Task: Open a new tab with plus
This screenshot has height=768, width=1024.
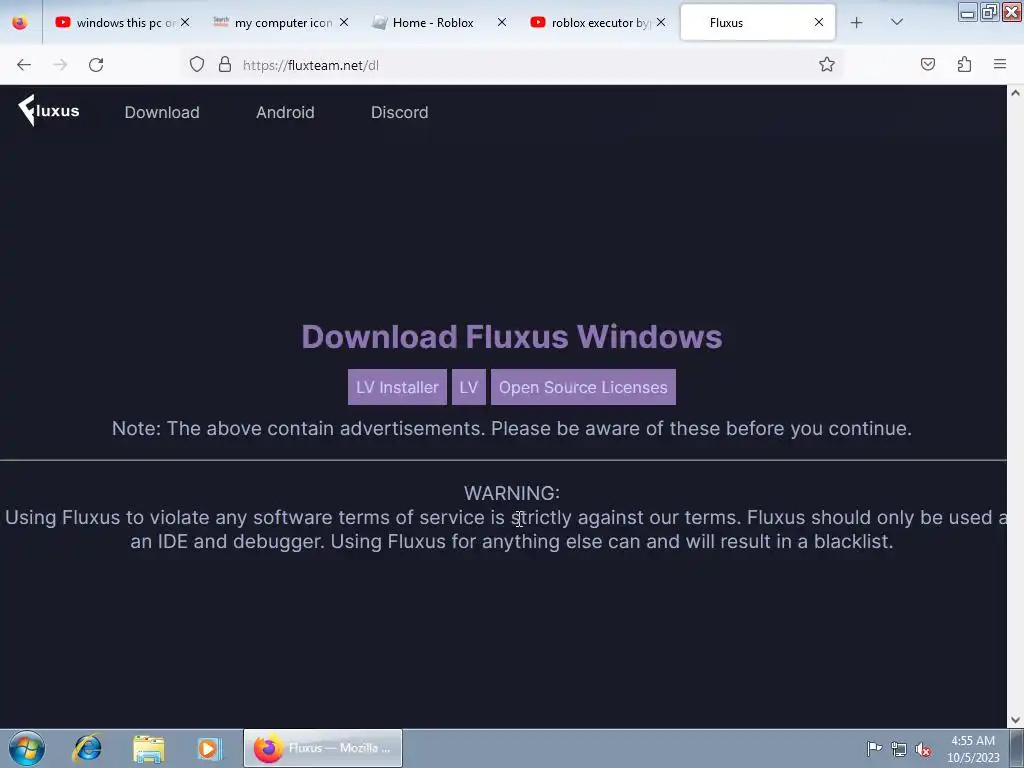Action: coord(857,23)
